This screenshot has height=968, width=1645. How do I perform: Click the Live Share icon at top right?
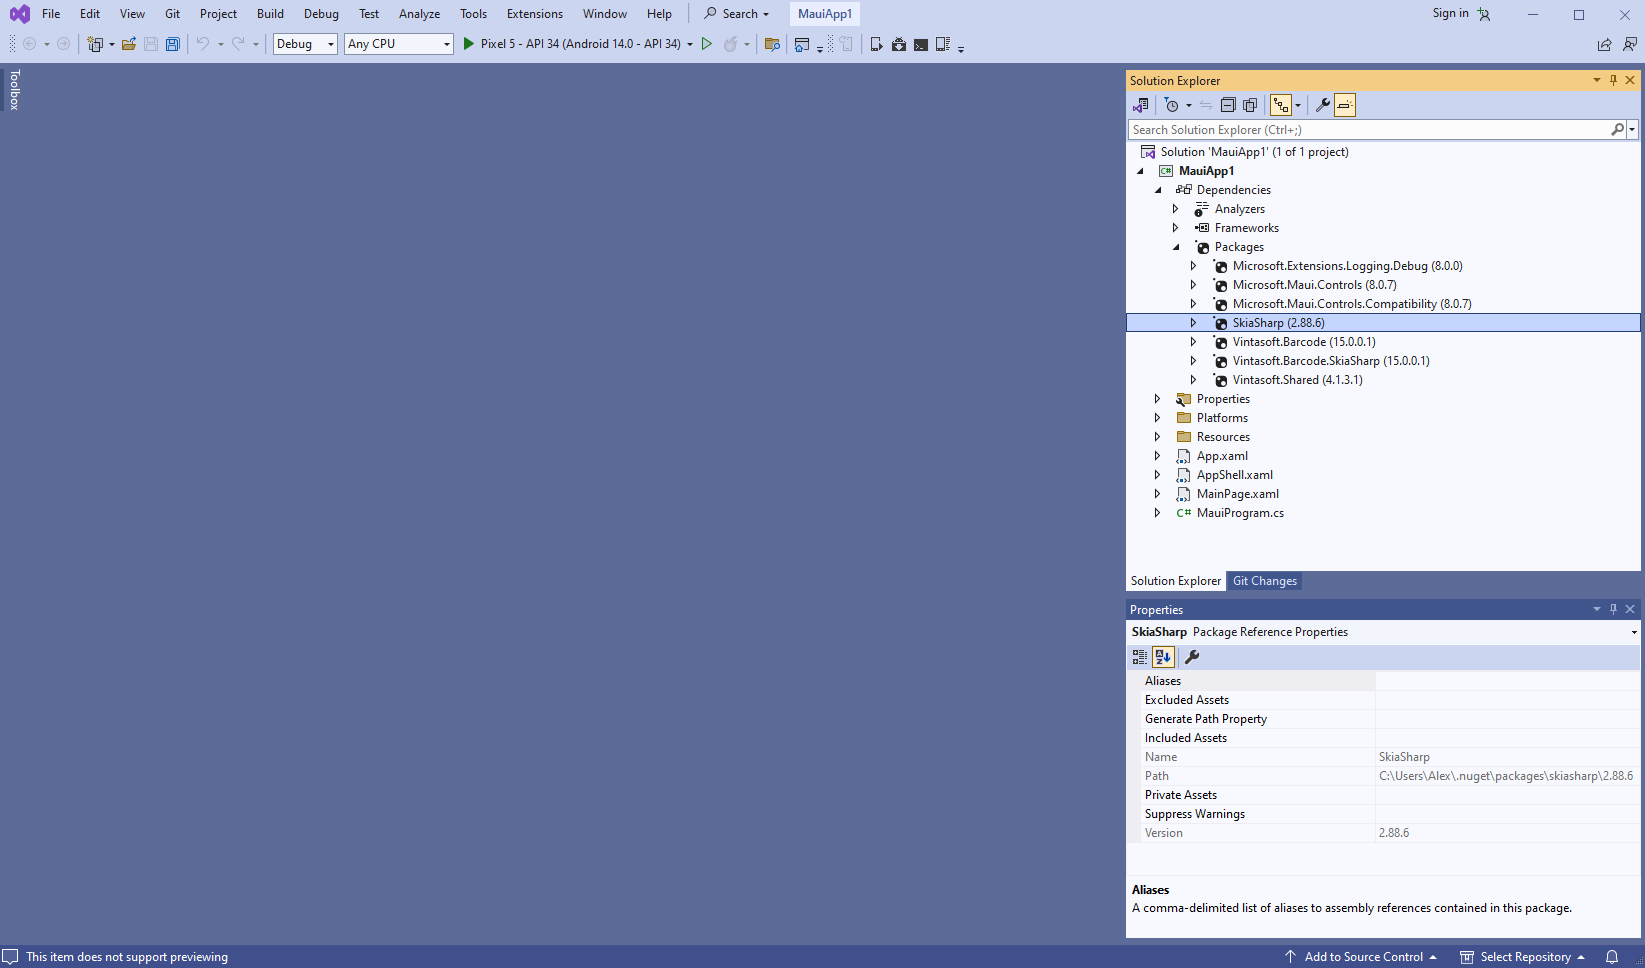[1604, 44]
